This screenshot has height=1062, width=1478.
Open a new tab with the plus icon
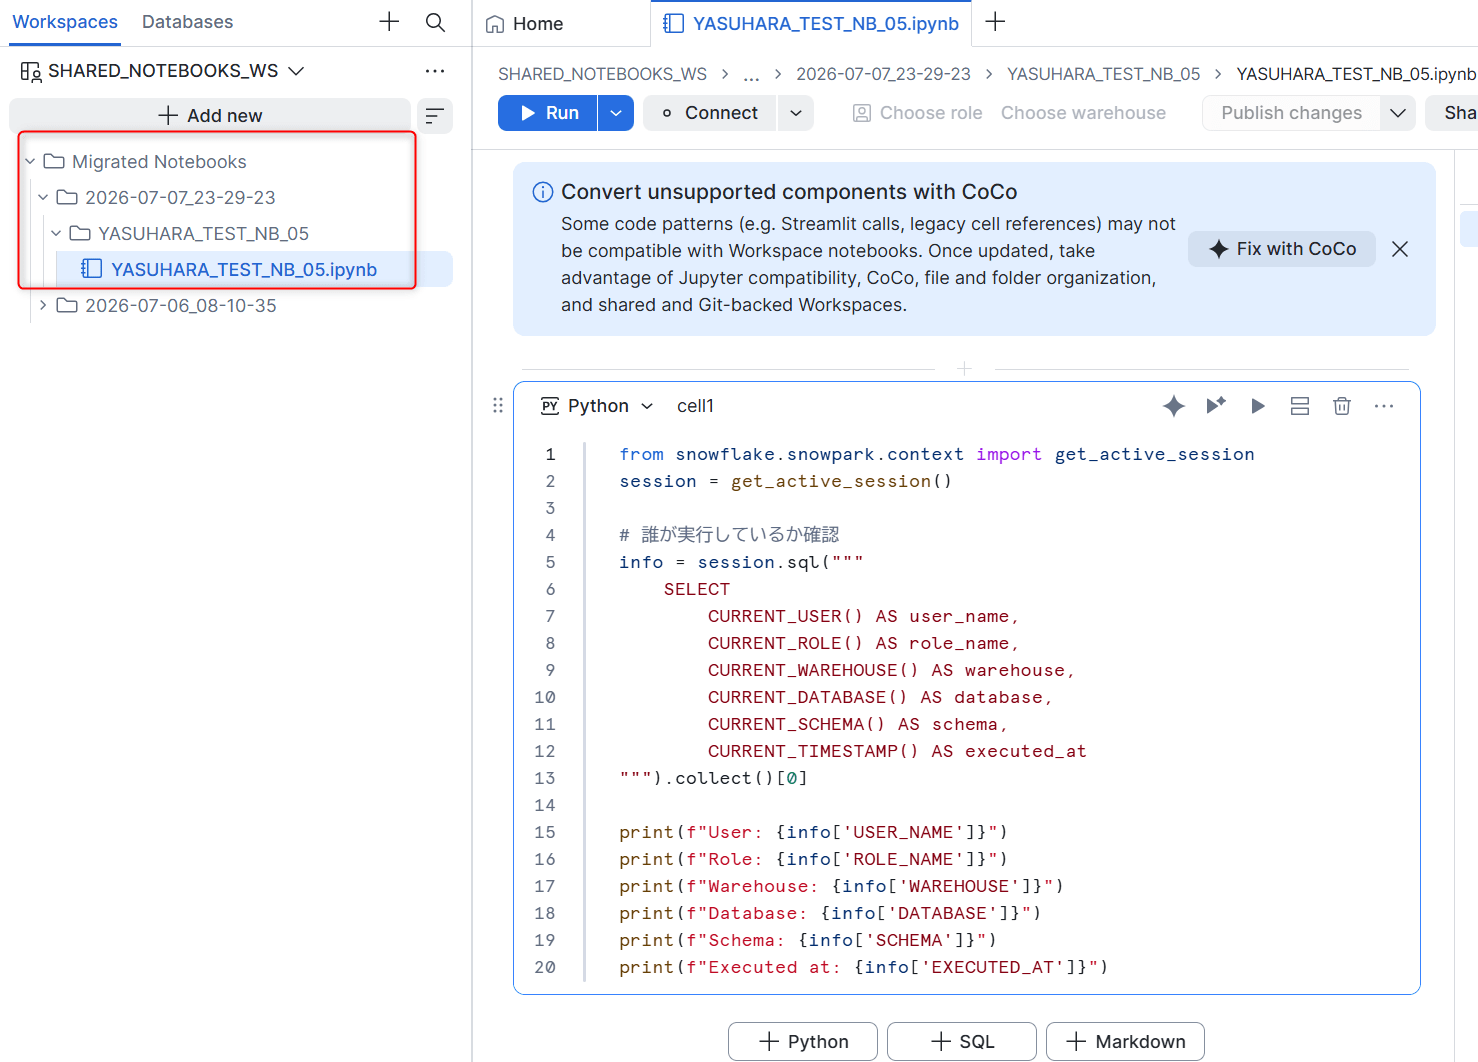pos(995,22)
